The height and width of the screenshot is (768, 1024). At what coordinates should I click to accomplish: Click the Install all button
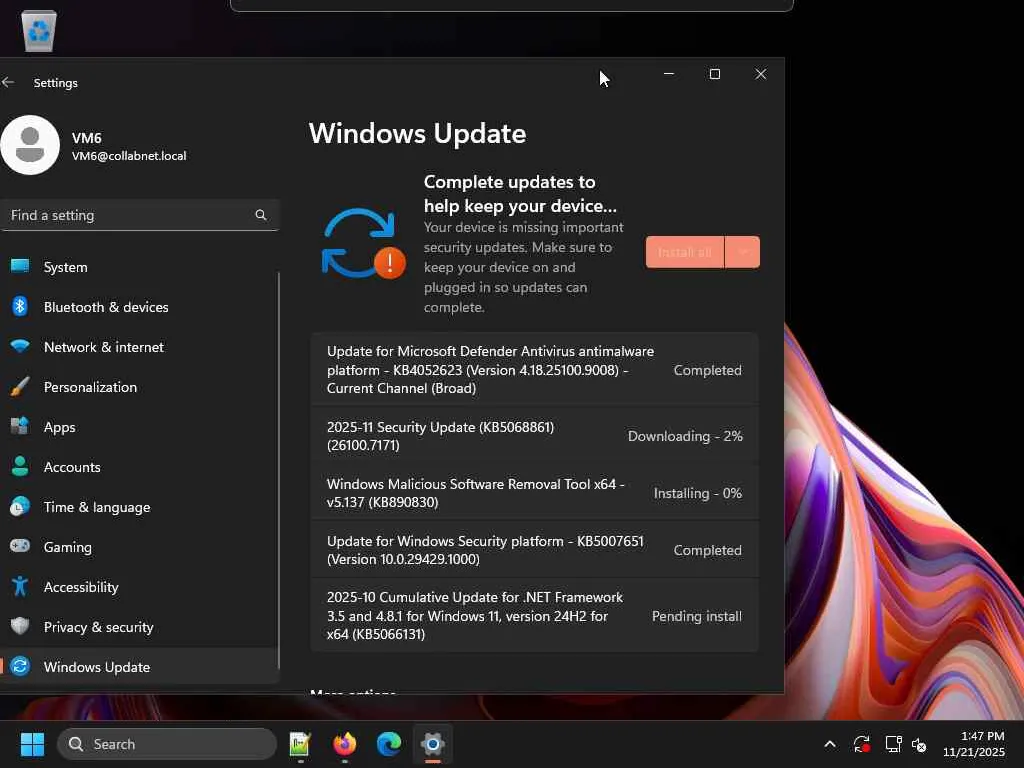pyautogui.click(x=684, y=252)
